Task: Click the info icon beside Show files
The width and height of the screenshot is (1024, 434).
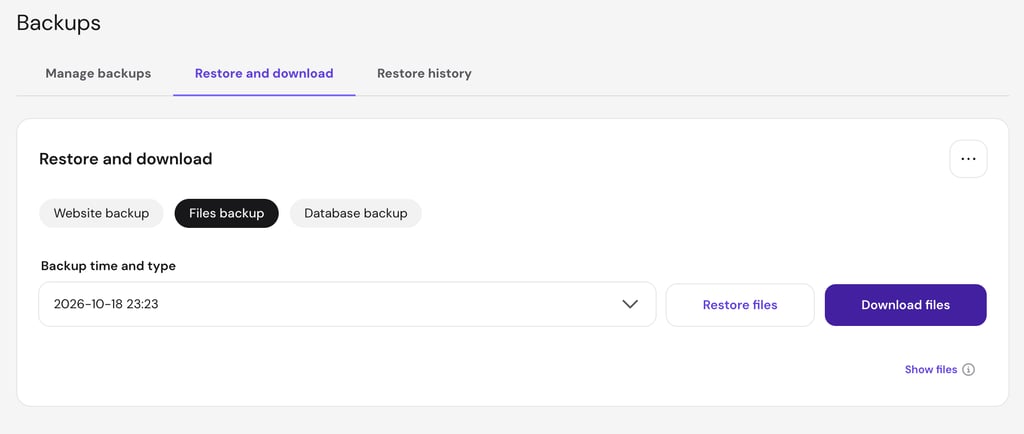Action: point(968,370)
